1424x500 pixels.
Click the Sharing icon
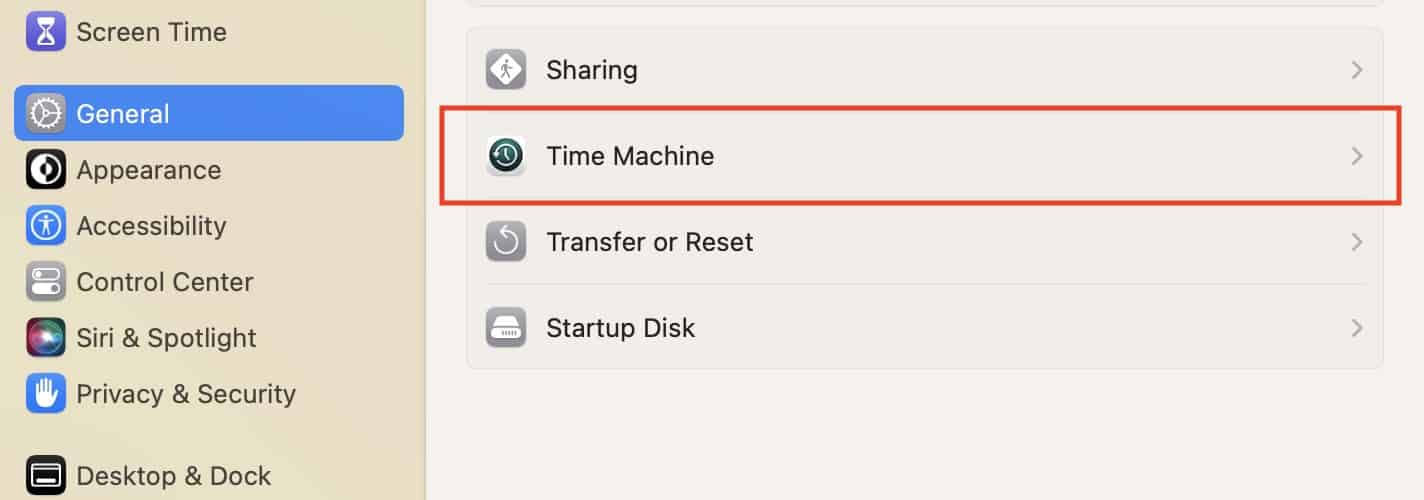tap(506, 70)
